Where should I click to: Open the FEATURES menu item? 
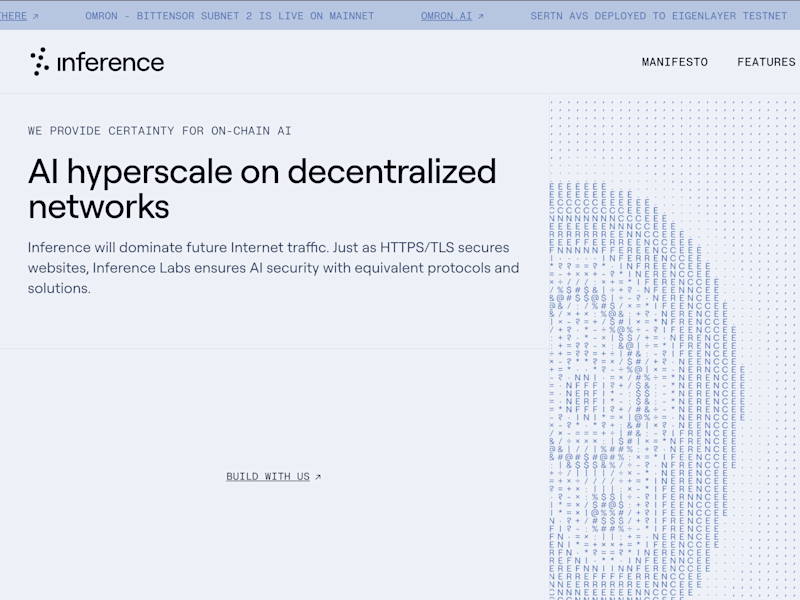tap(766, 62)
